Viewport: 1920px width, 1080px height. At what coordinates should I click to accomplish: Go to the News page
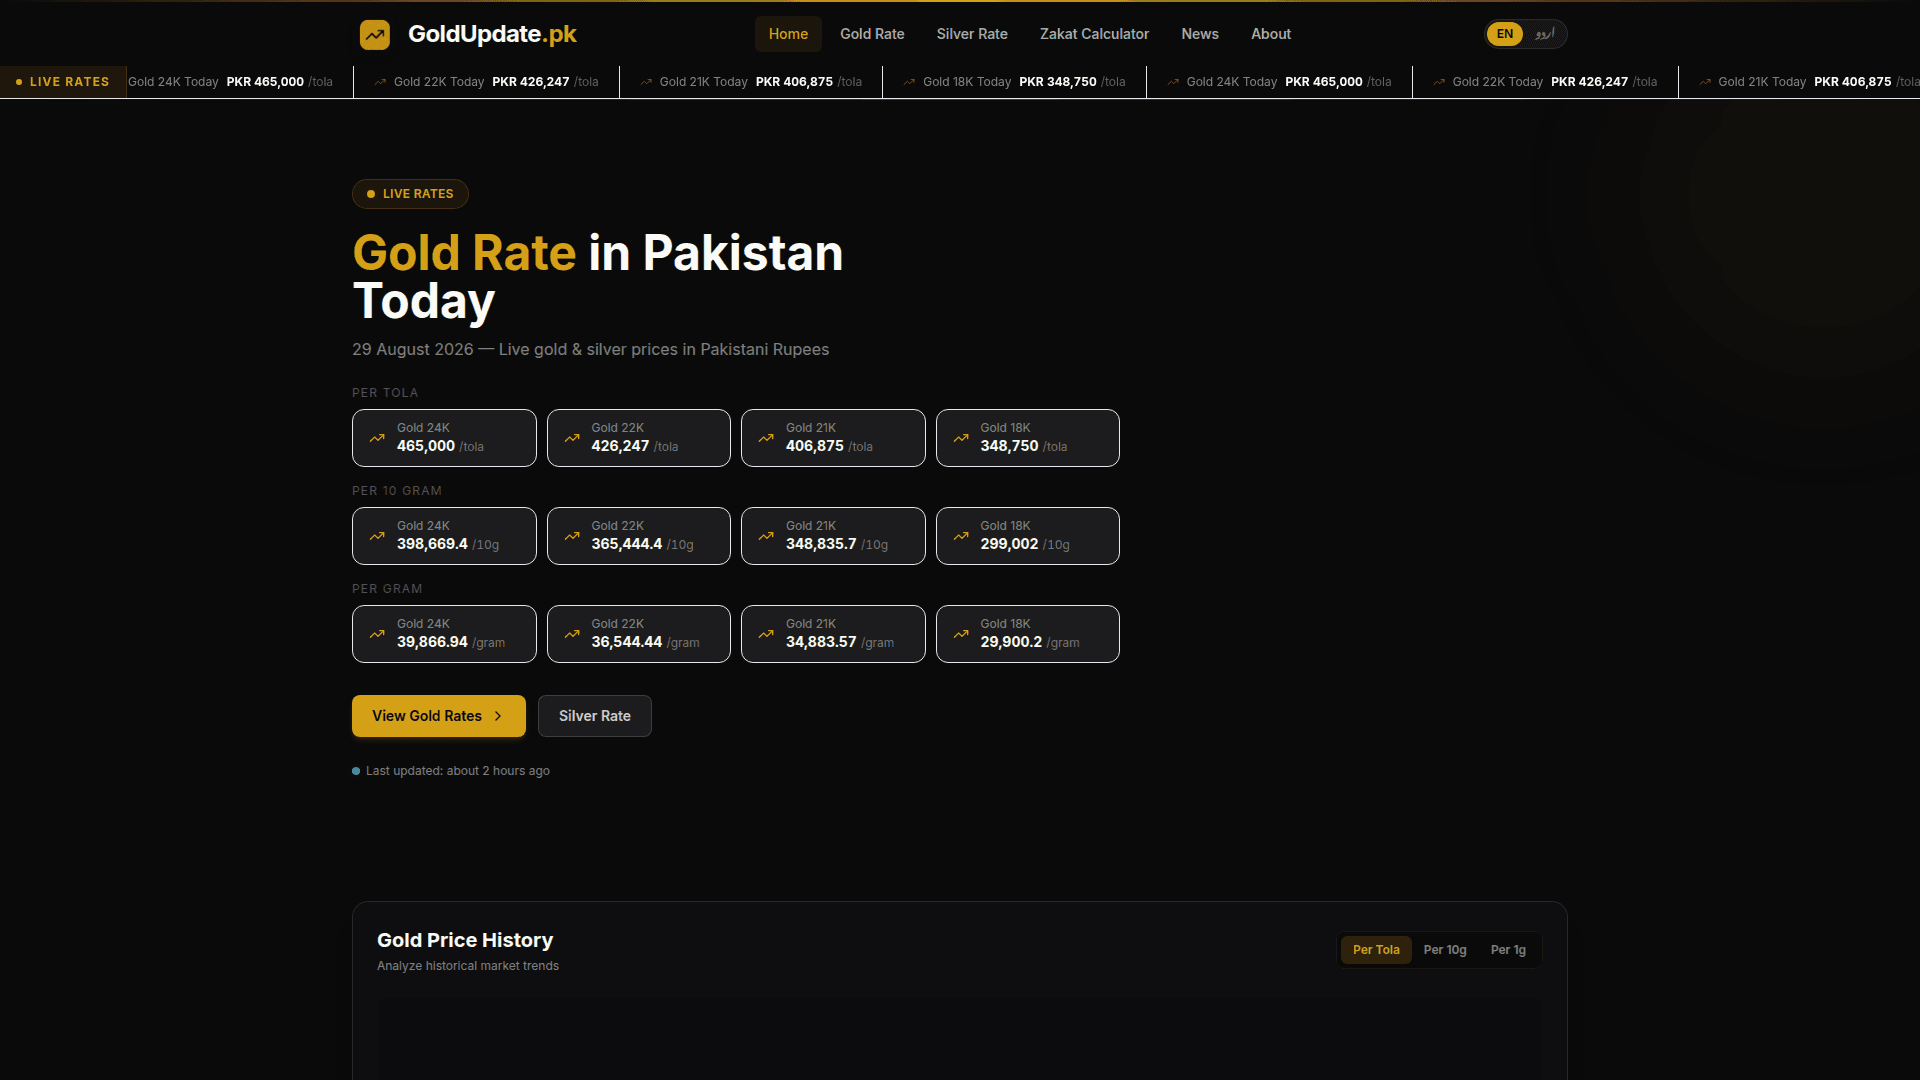[x=1200, y=34]
